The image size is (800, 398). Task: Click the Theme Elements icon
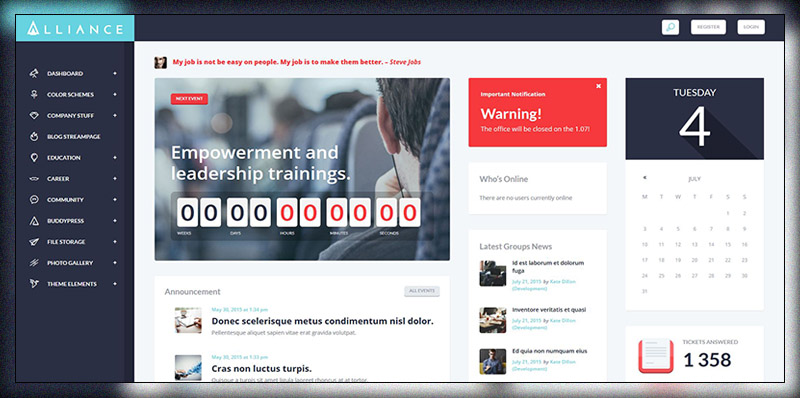(34, 284)
